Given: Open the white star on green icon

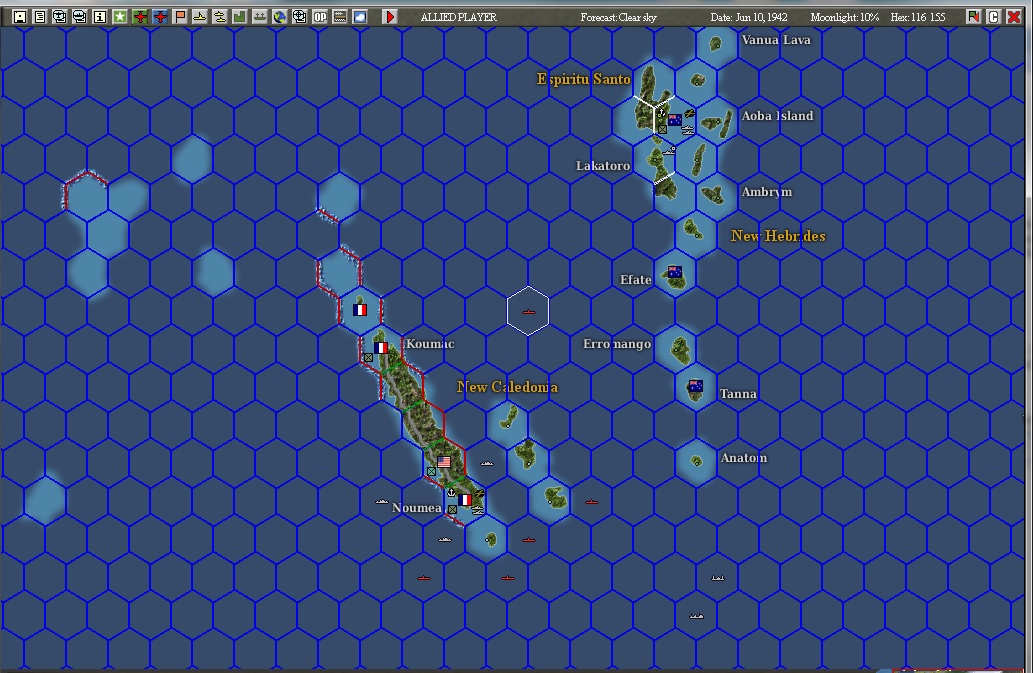Looking at the screenshot, I should coord(120,16).
